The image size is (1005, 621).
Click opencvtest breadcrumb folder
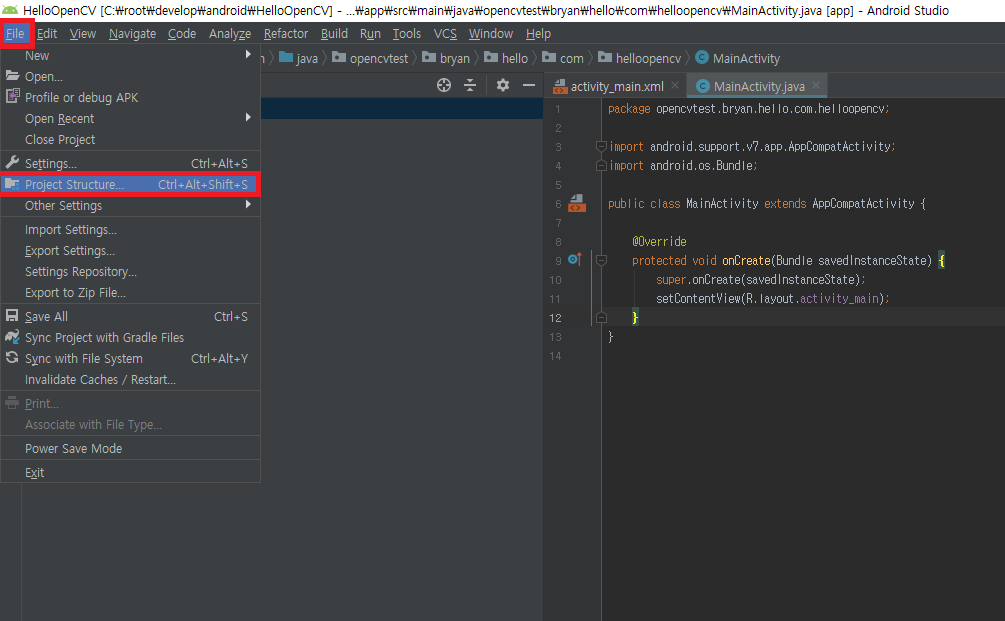point(370,58)
